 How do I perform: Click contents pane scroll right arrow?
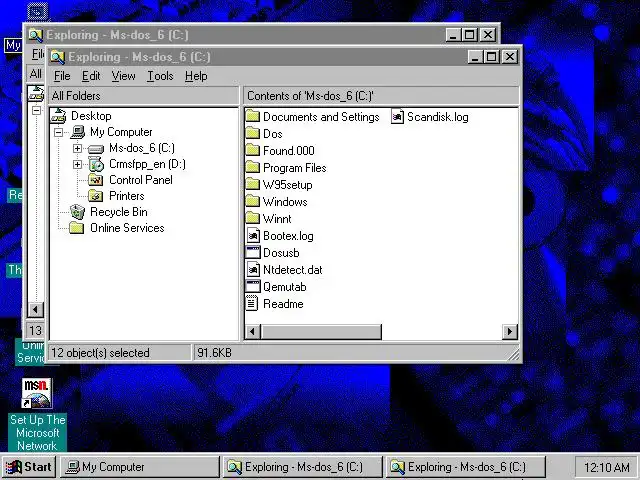[509, 331]
